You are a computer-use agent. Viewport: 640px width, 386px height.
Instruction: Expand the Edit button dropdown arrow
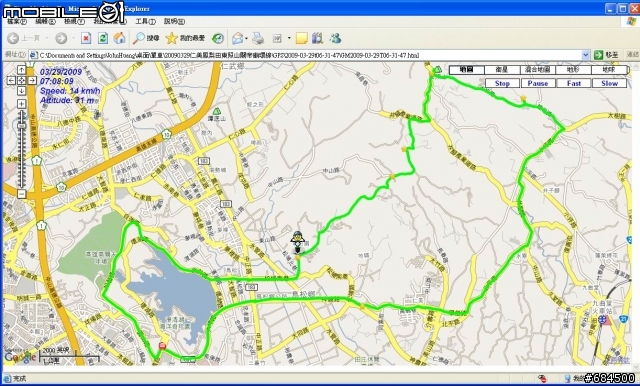coord(289,38)
